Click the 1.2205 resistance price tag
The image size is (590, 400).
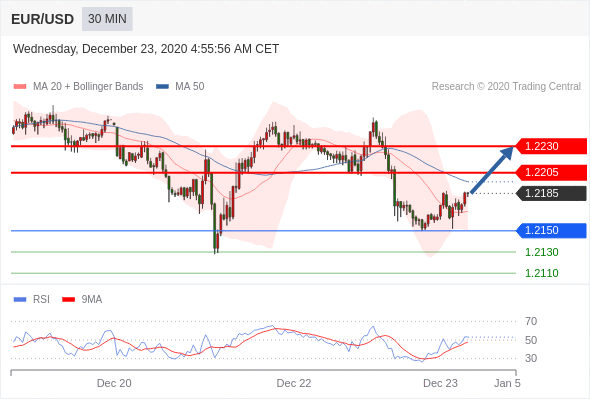click(x=551, y=173)
